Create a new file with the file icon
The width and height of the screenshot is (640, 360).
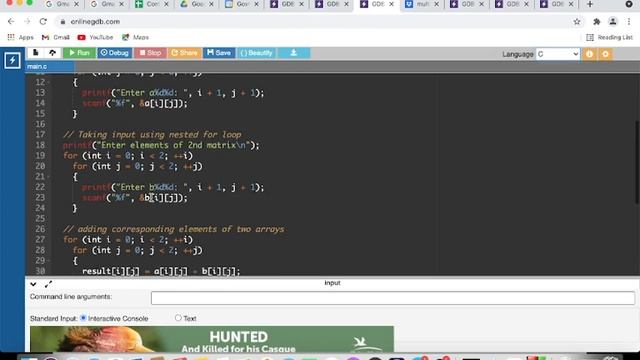tap(36, 53)
